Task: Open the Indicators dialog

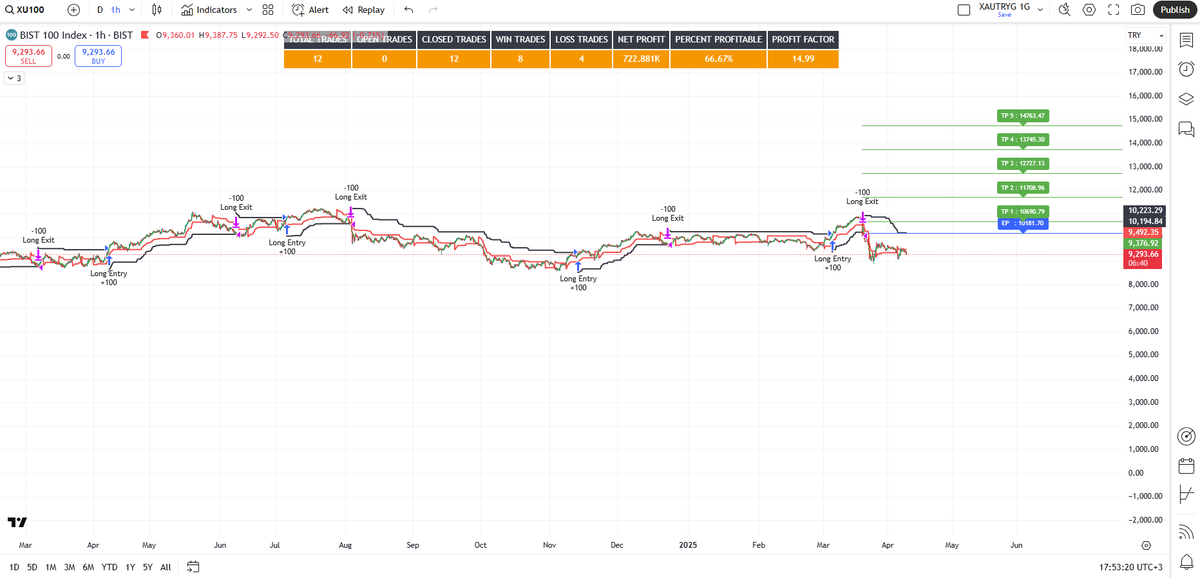Action: click(x=210, y=9)
